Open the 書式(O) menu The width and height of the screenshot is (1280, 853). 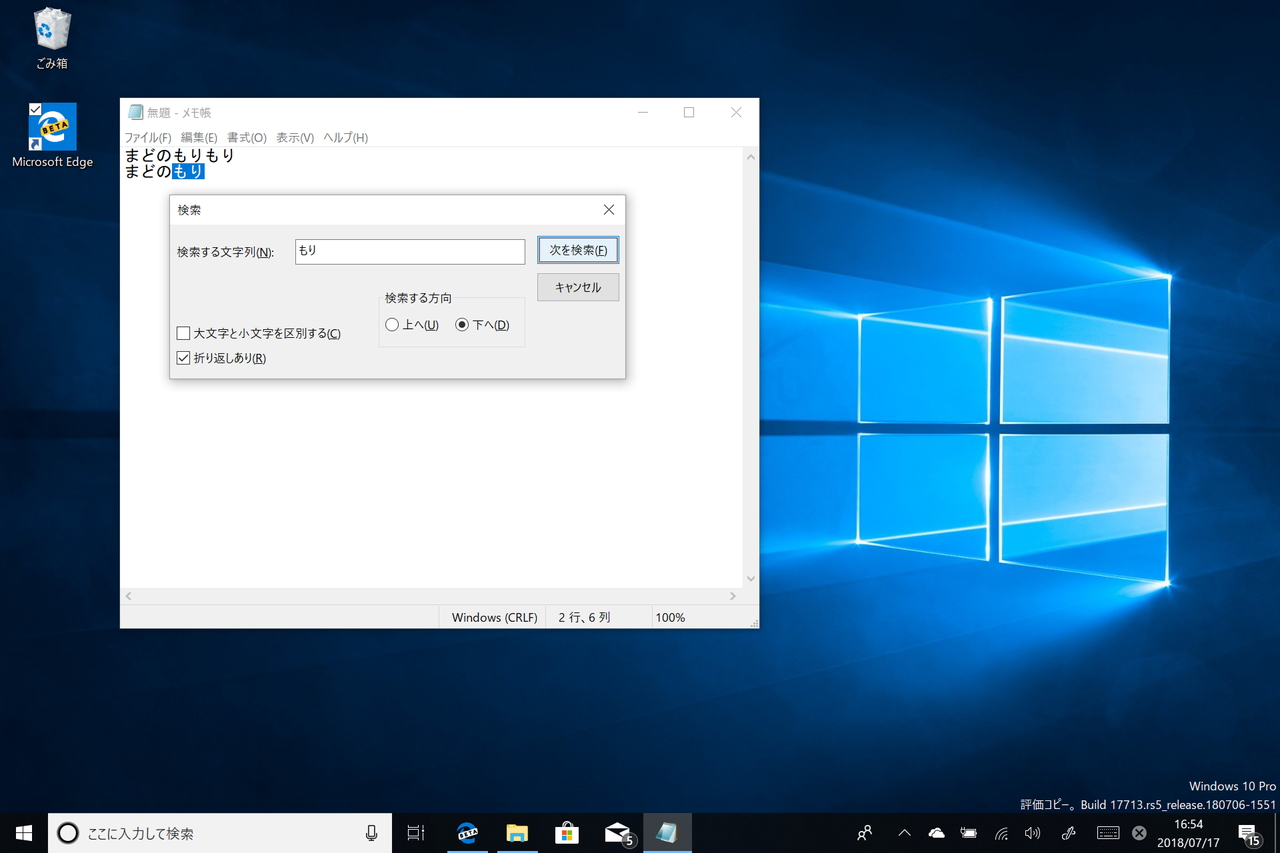point(247,138)
